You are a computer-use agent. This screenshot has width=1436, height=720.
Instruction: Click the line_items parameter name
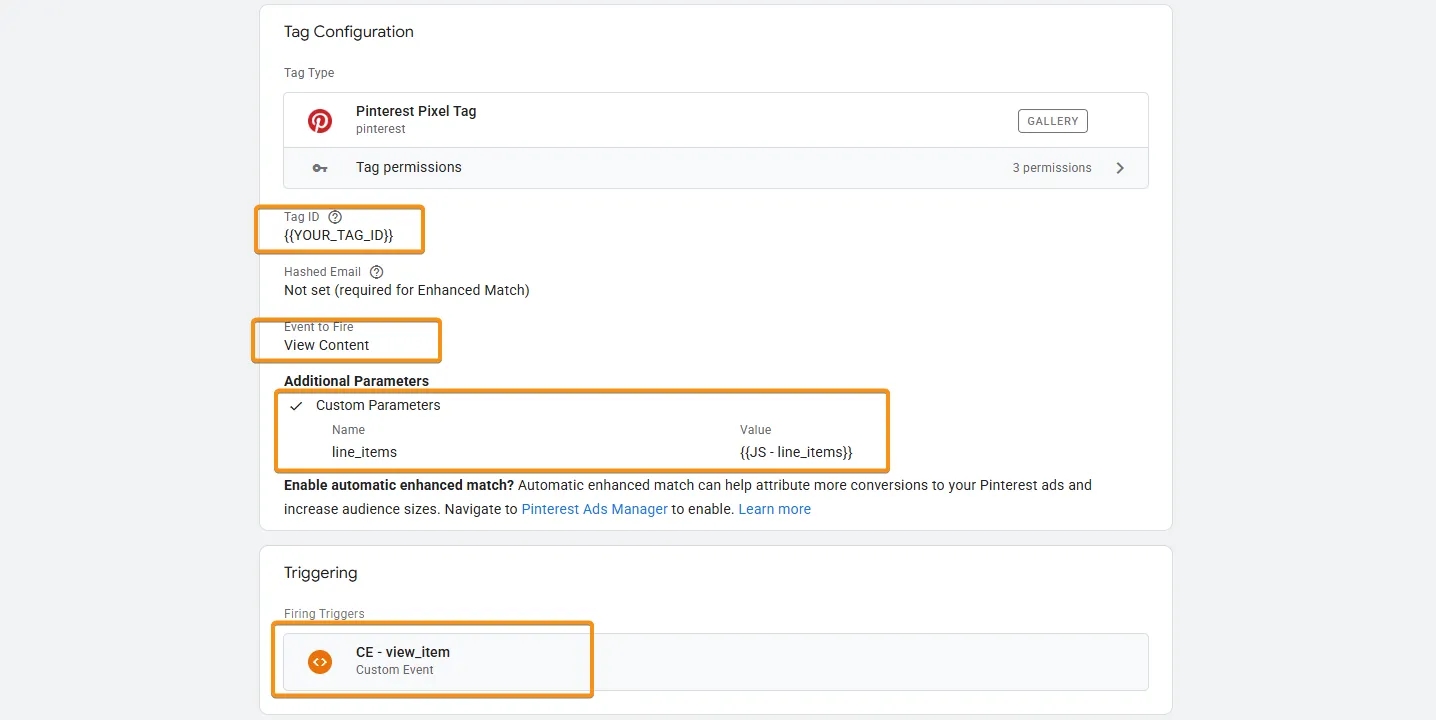[364, 452]
